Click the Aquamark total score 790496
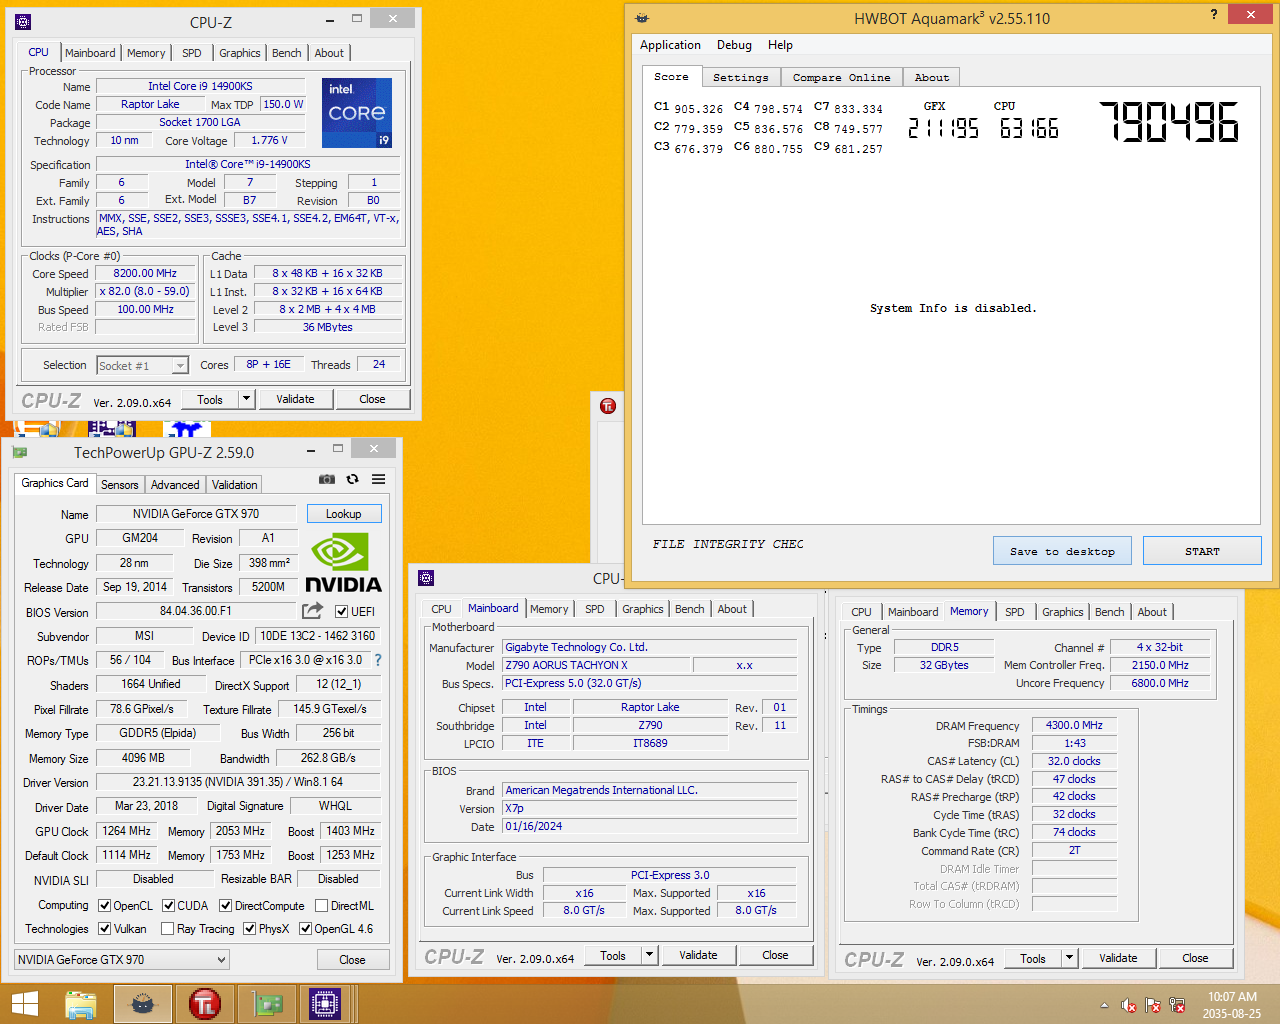The image size is (1280, 1024). (x=1170, y=122)
